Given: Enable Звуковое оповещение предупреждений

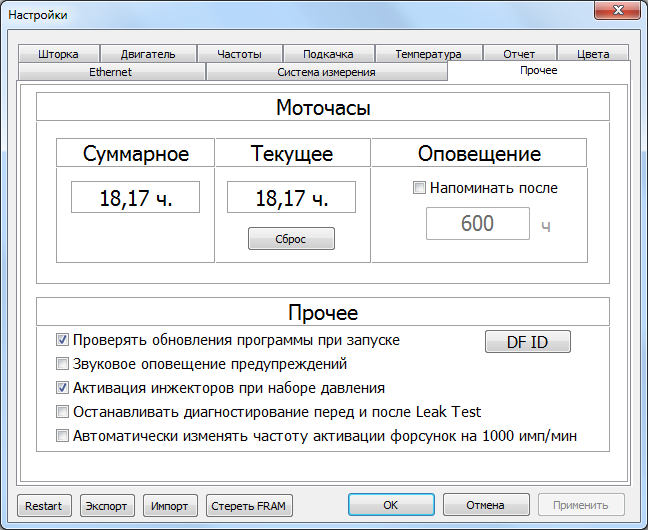Looking at the screenshot, I should click(x=62, y=364).
